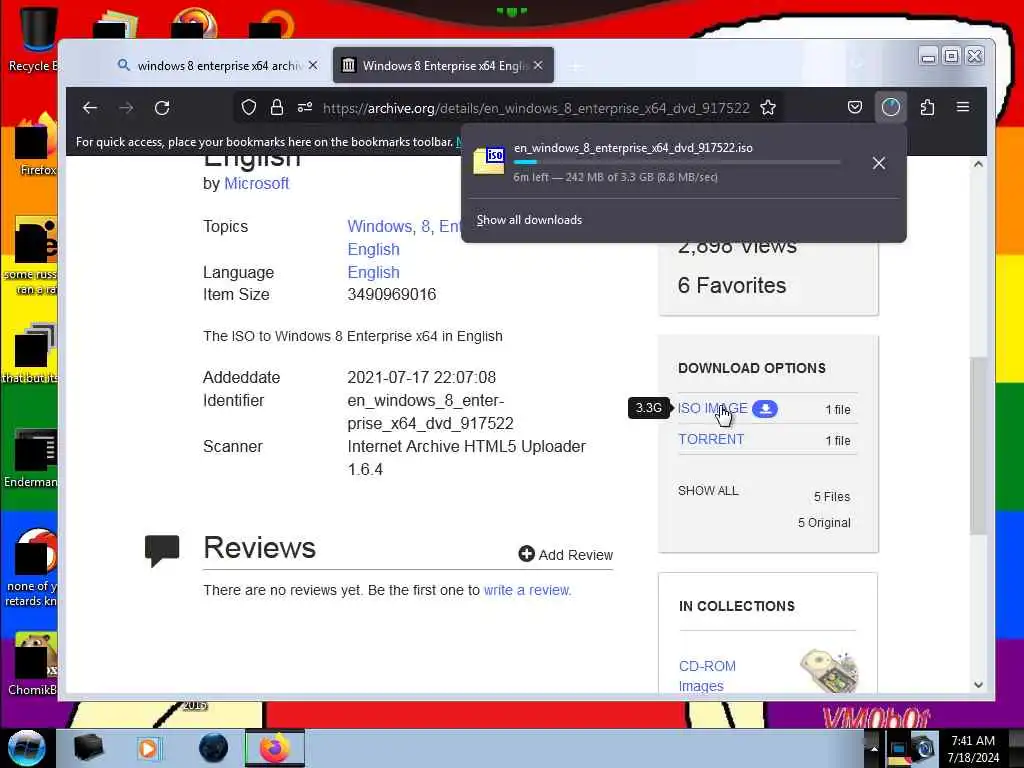Close the search results tab
The height and width of the screenshot is (768, 1024).
[x=313, y=65]
